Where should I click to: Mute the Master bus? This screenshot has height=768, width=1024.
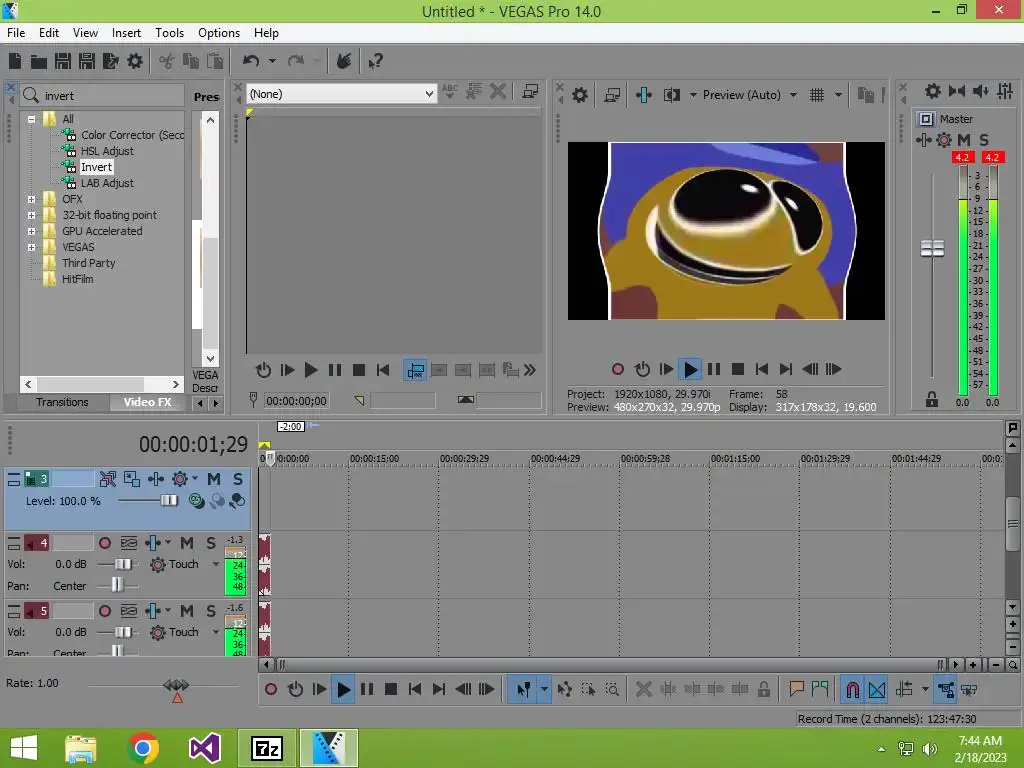pos(964,140)
